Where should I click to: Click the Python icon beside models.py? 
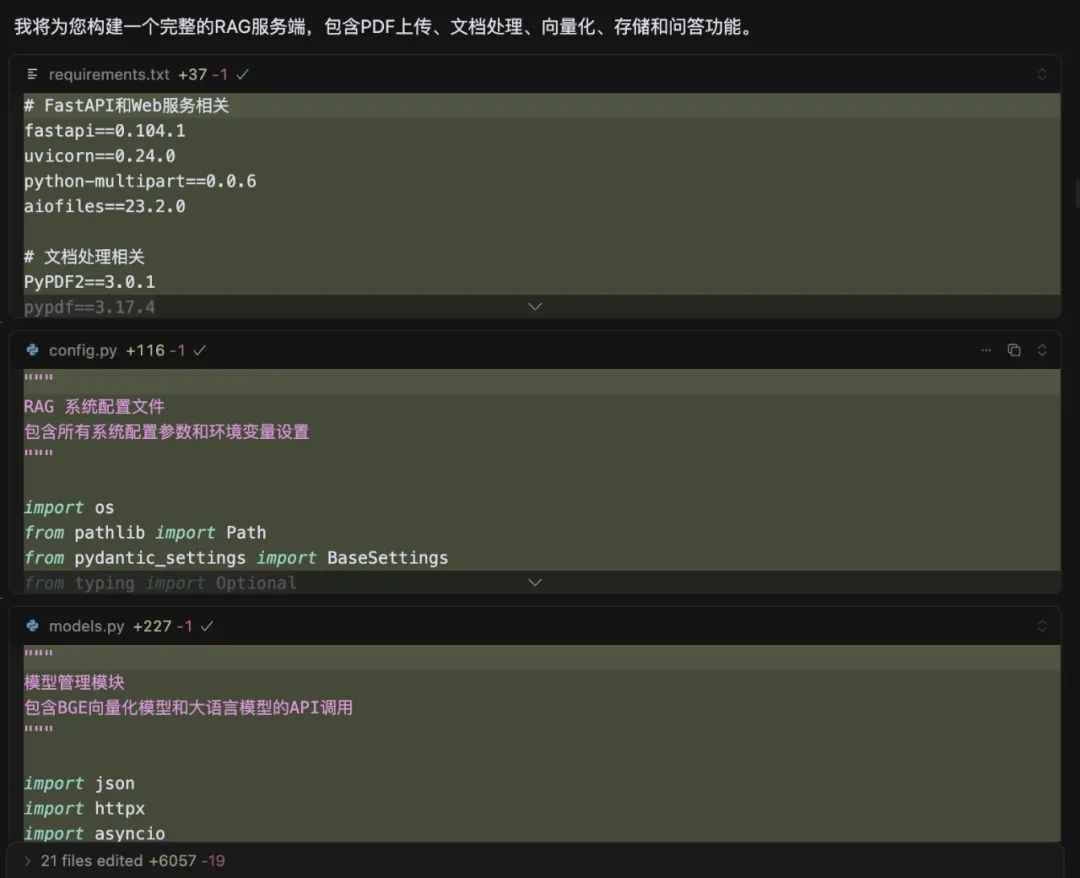pos(30,625)
